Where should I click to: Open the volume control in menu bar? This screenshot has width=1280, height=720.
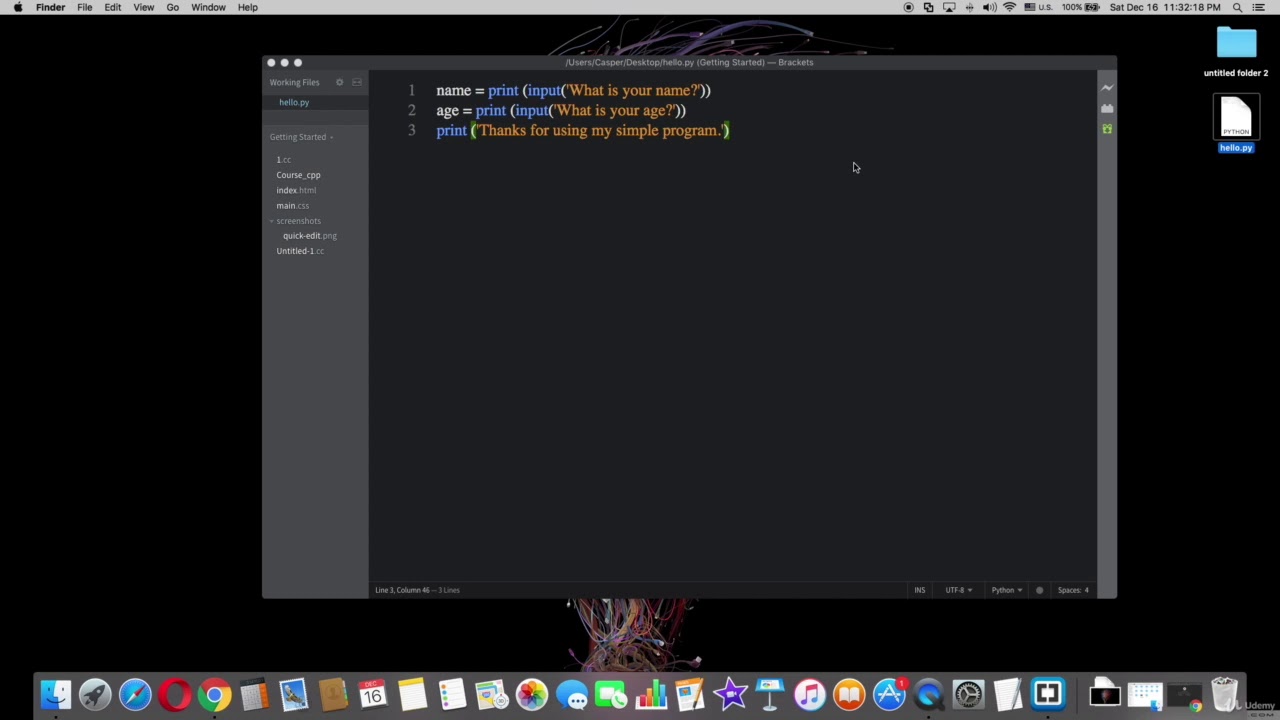pos(989,7)
